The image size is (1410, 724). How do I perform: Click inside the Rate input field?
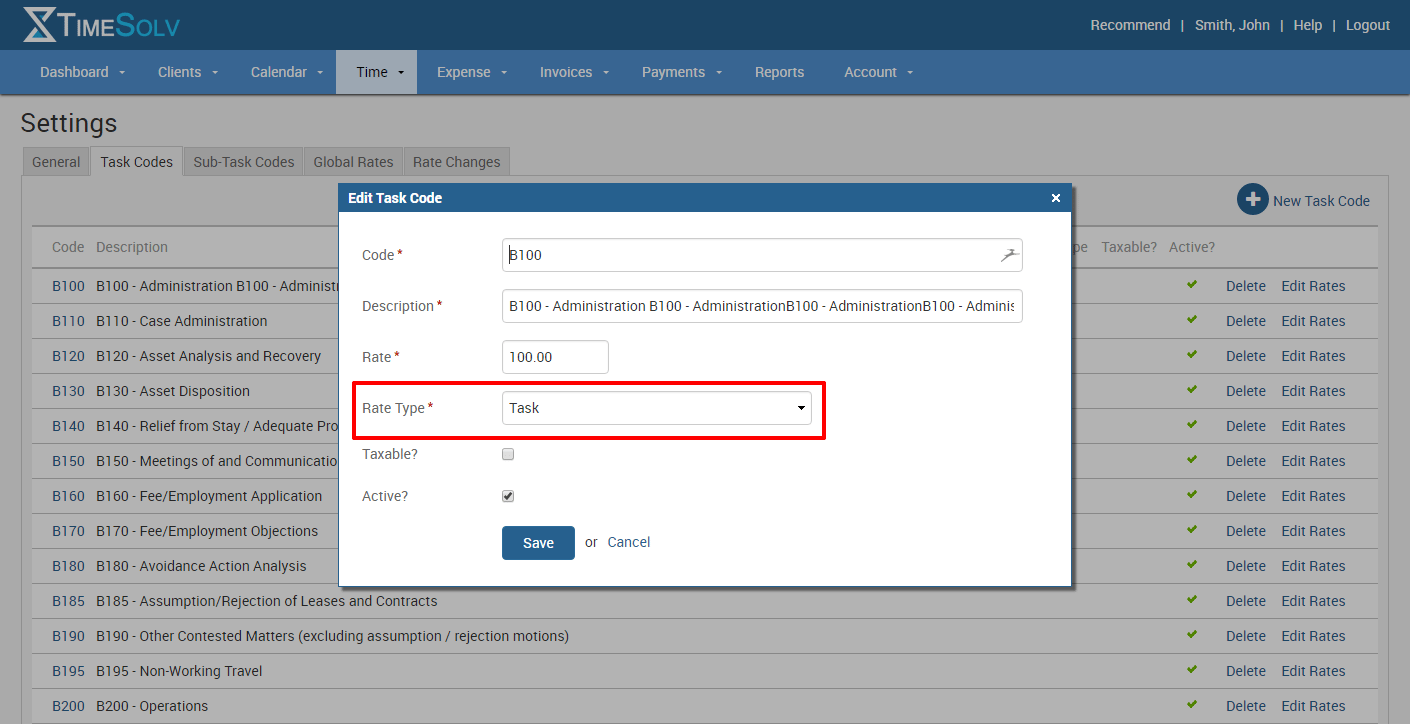[x=555, y=356]
